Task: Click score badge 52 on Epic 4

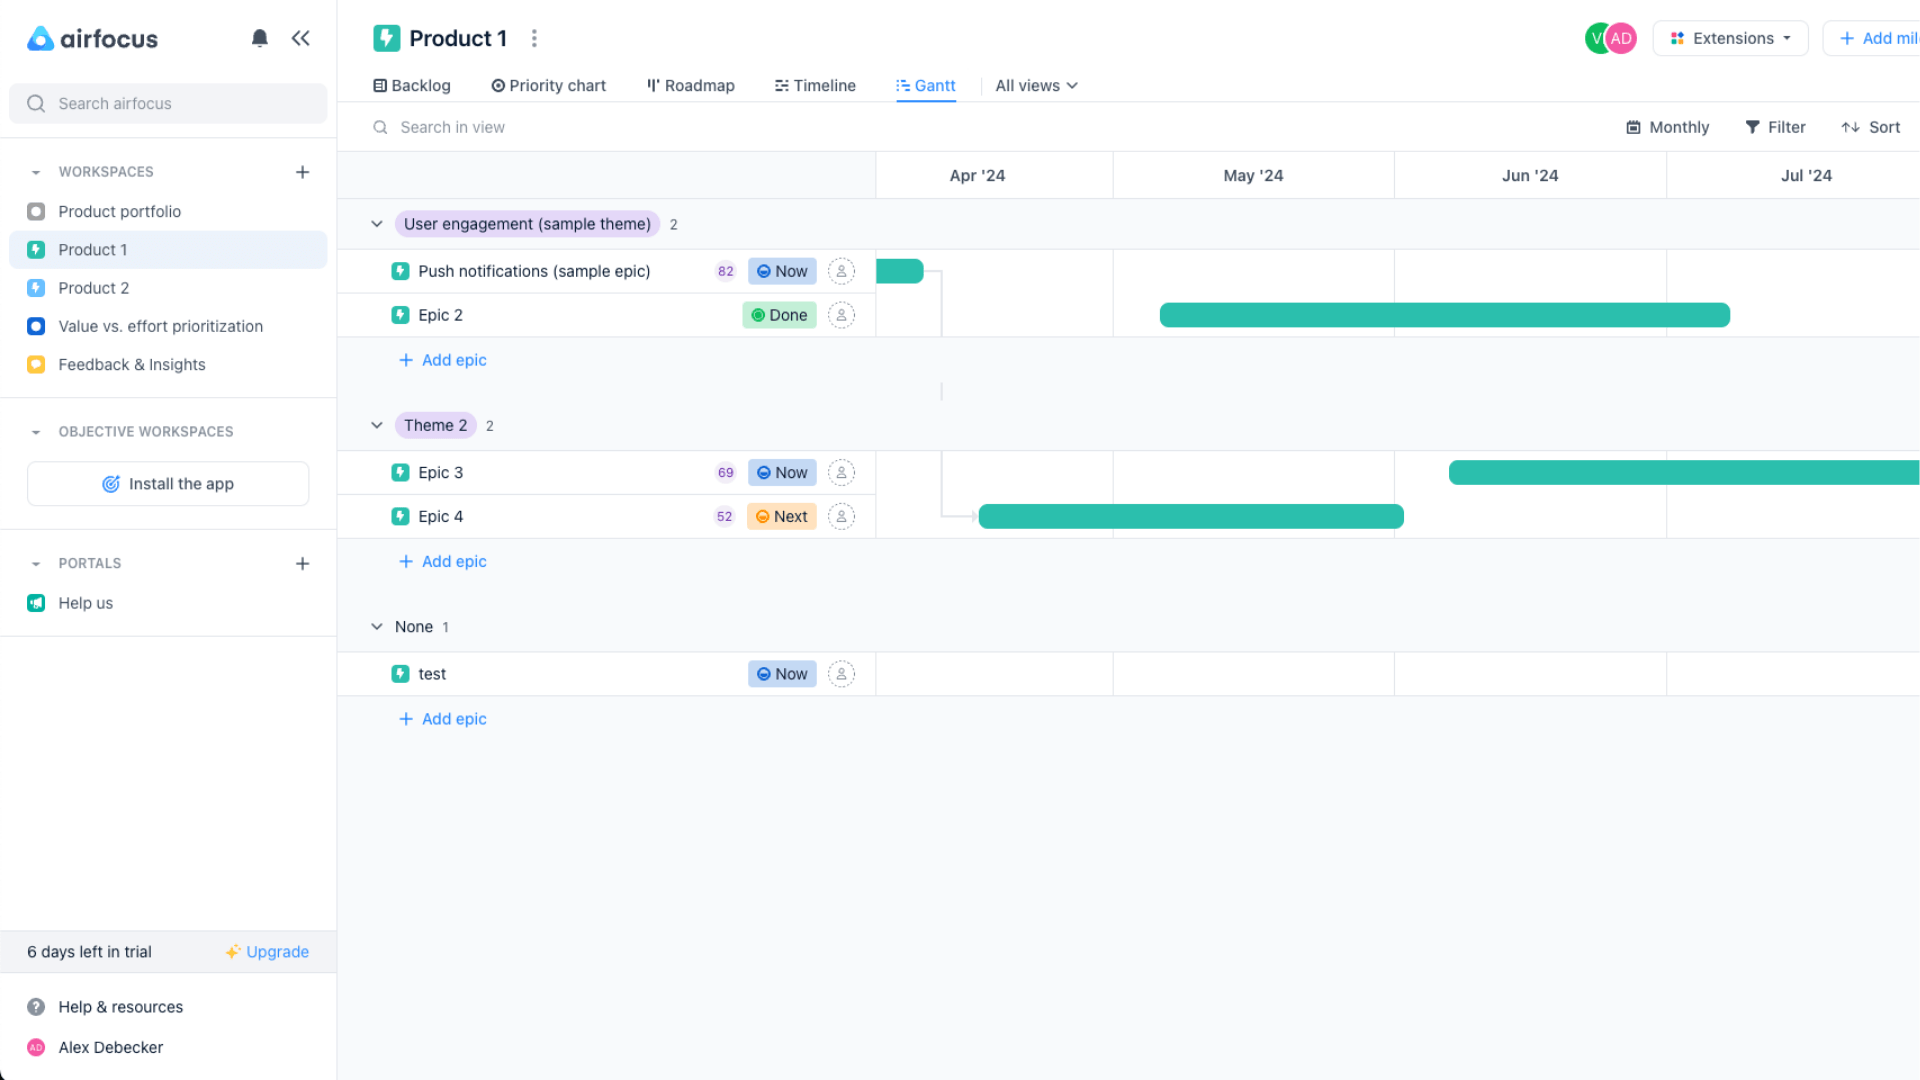Action: click(724, 516)
